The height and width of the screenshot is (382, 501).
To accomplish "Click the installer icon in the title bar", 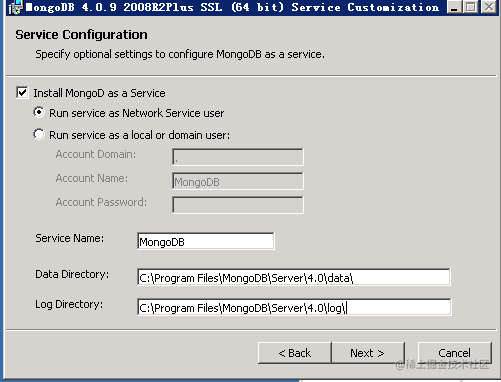I will (x=15, y=7).
